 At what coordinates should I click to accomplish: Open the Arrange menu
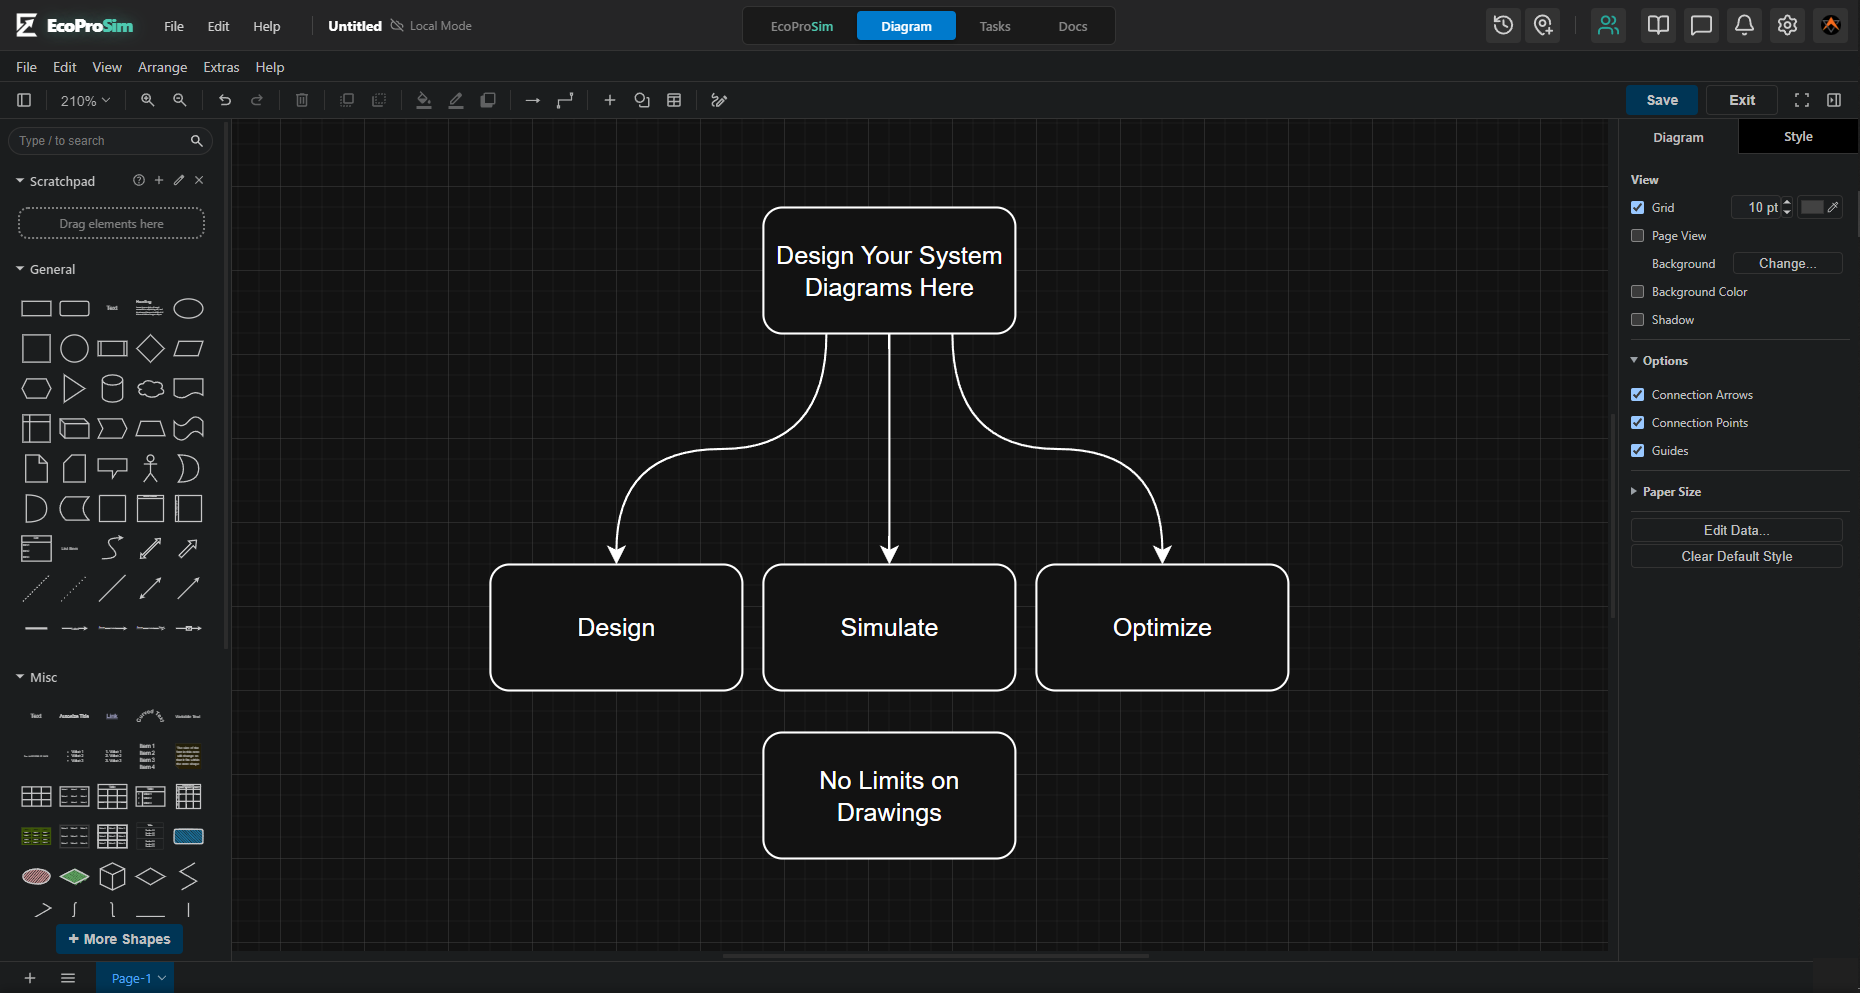coord(162,67)
